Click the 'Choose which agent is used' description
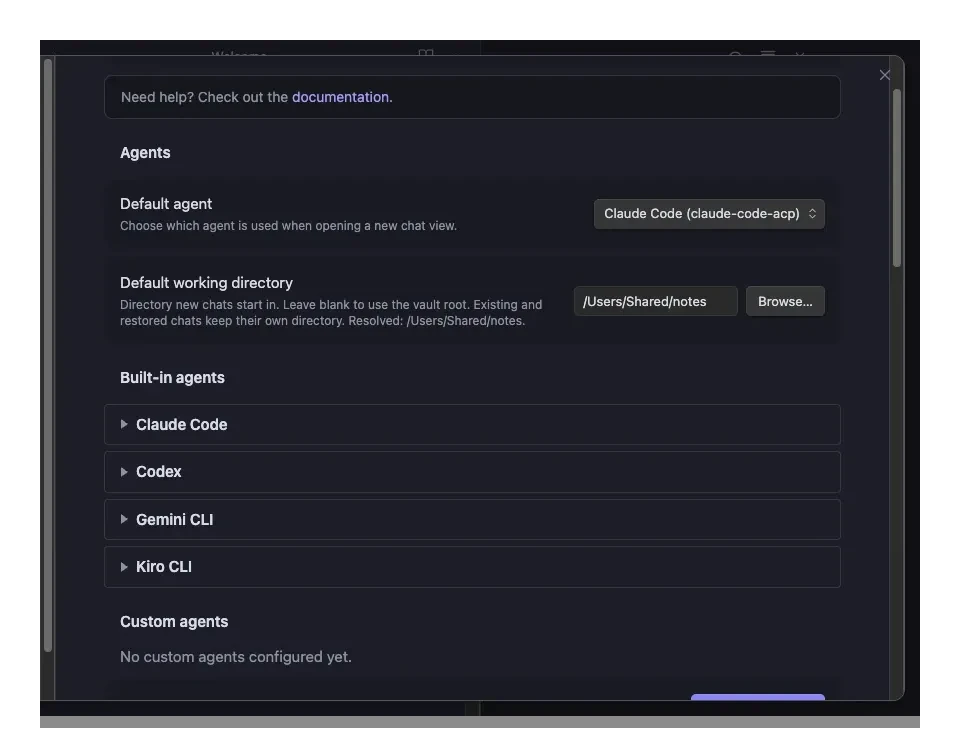This screenshot has height=756, width=960. coord(288,226)
